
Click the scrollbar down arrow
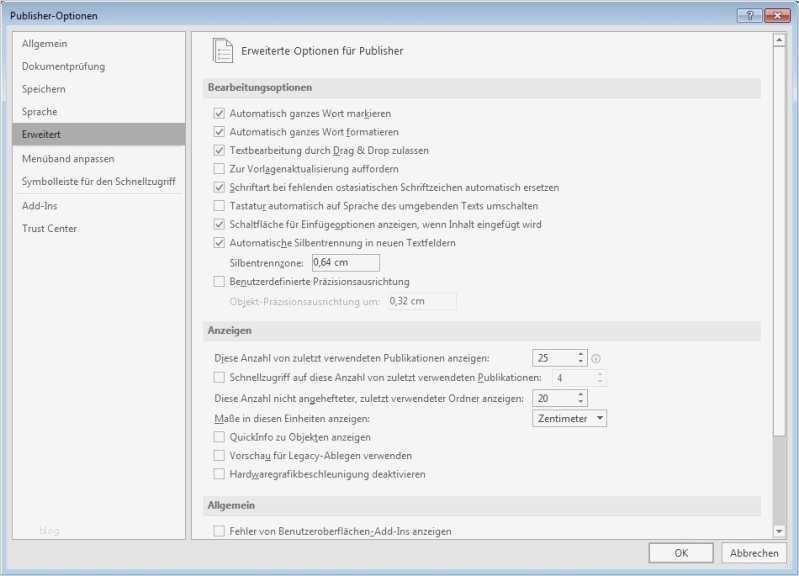(779, 531)
